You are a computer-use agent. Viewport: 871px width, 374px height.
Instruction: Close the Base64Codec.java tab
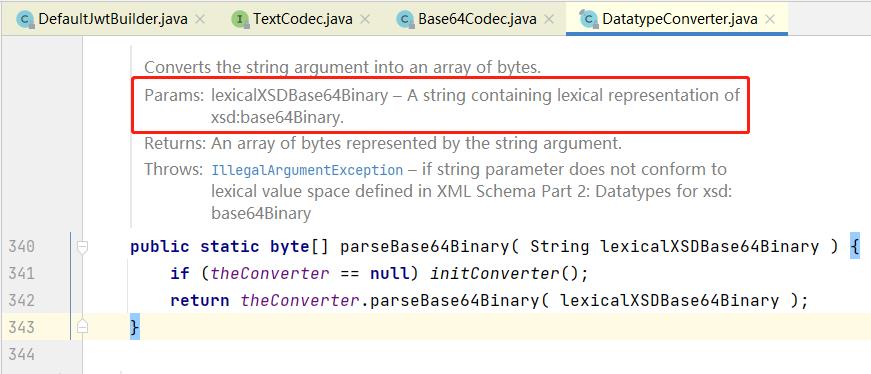[549, 19]
